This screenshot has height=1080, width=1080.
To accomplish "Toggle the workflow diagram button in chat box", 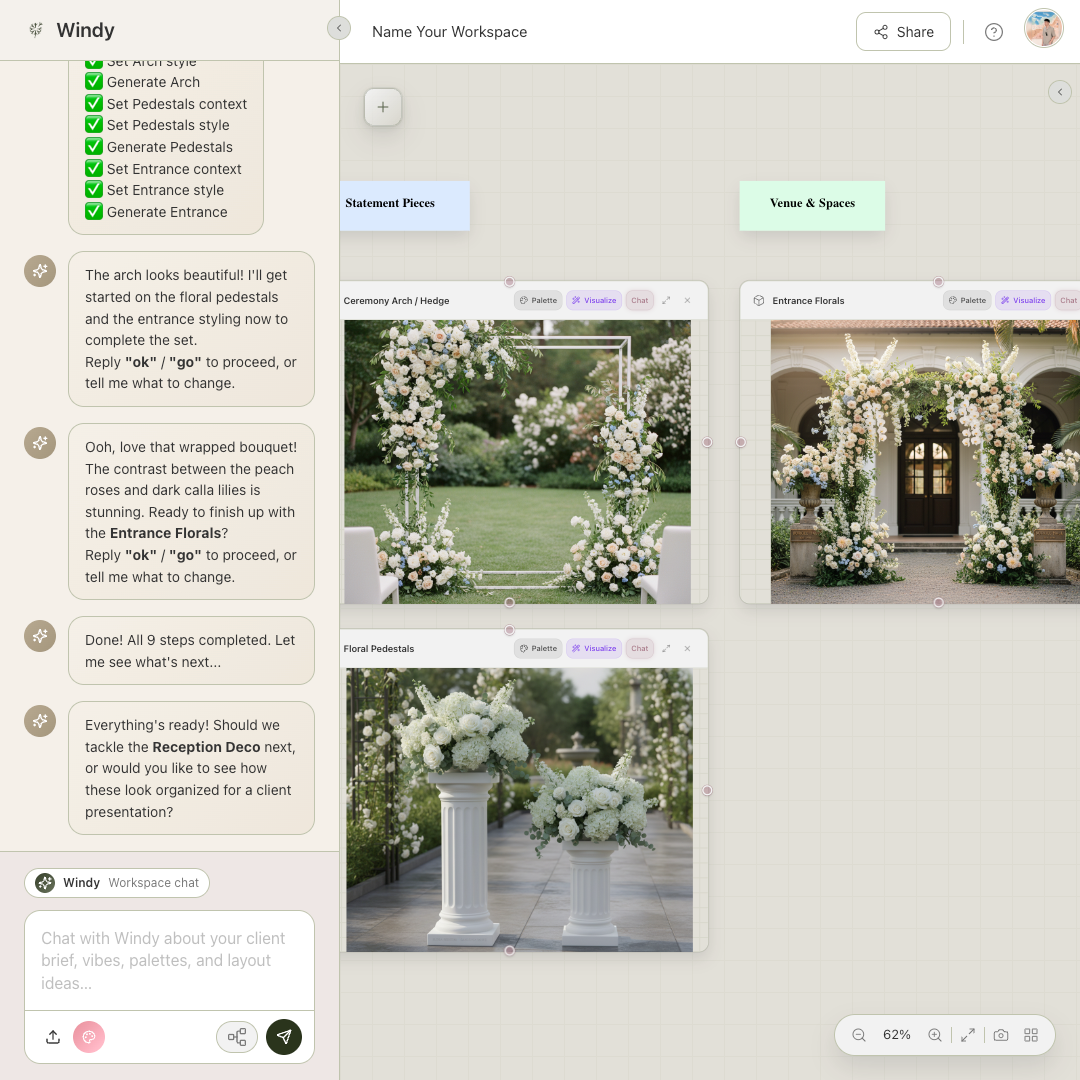I will pyautogui.click(x=237, y=1037).
